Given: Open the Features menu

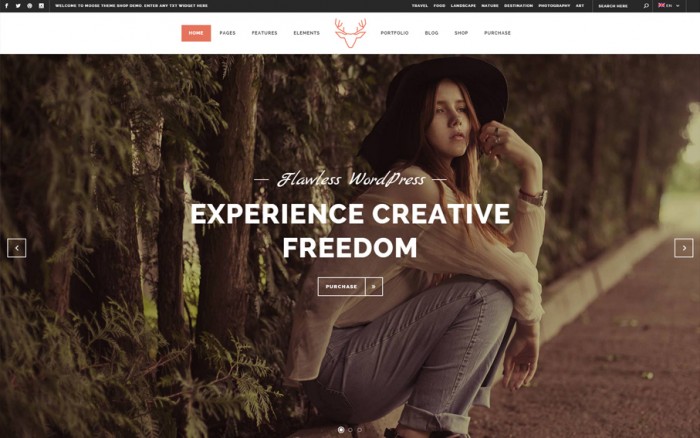Looking at the screenshot, I should [264, 33].
